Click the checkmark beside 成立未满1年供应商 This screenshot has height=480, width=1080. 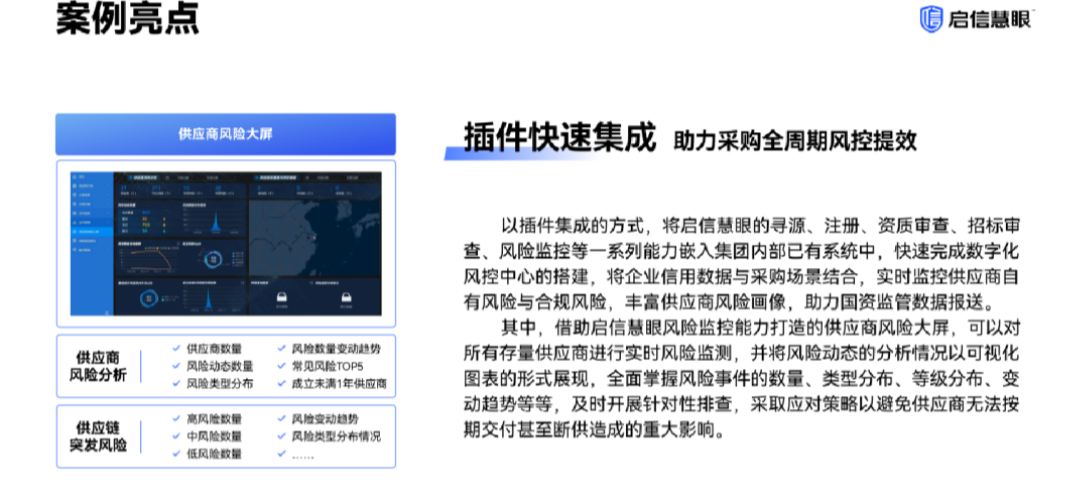pyautogui.click(x=282, y=384)
